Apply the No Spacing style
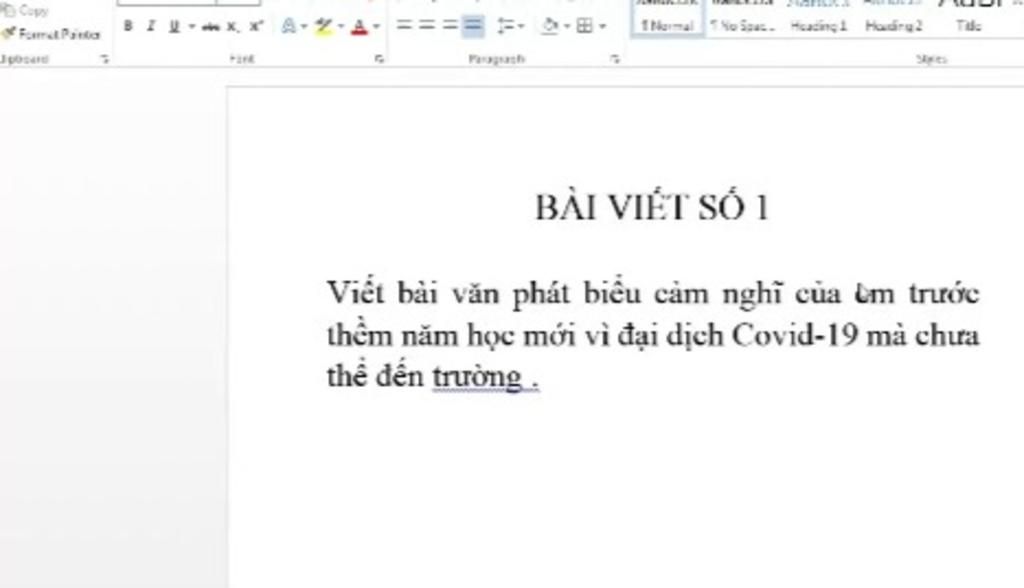 tap(743, 17)
